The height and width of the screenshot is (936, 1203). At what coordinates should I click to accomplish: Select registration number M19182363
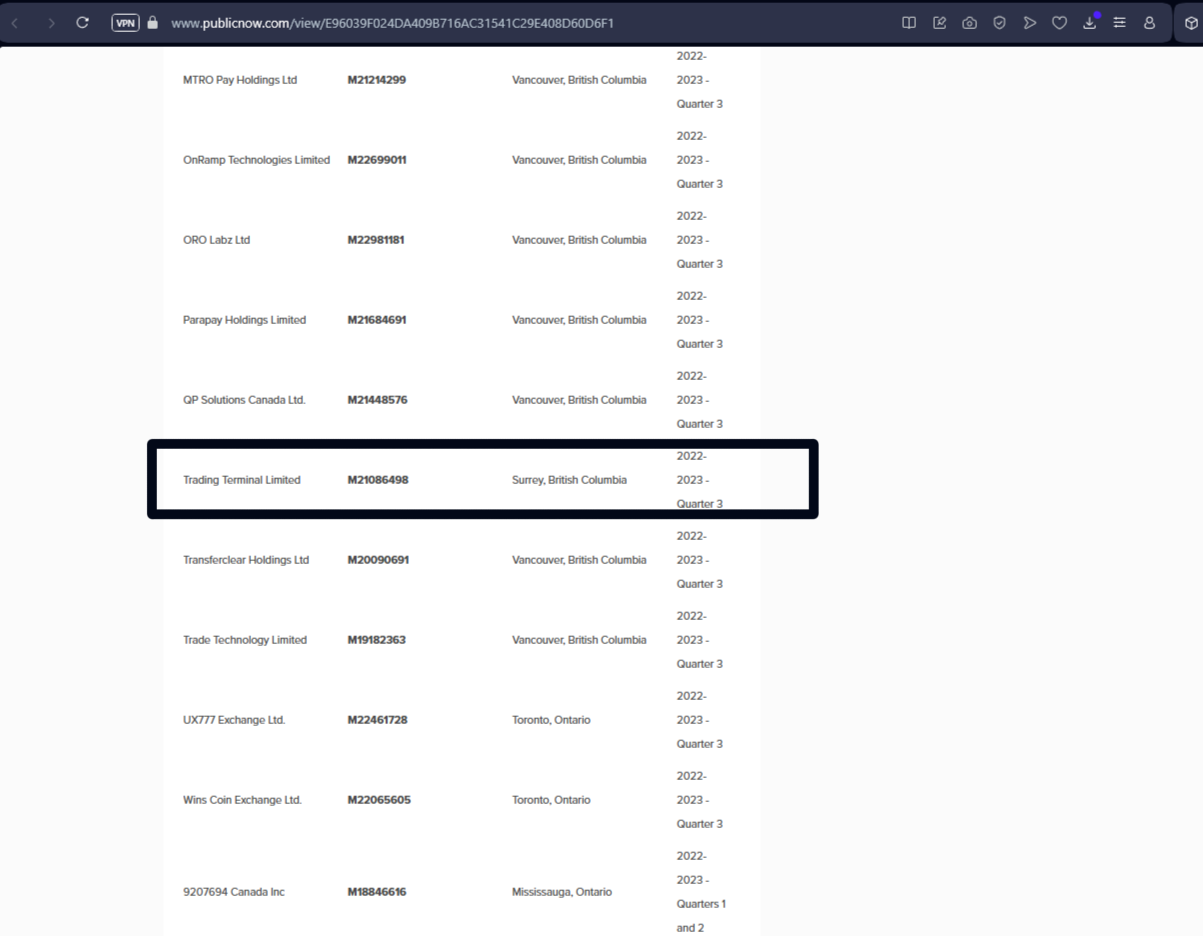376,640
